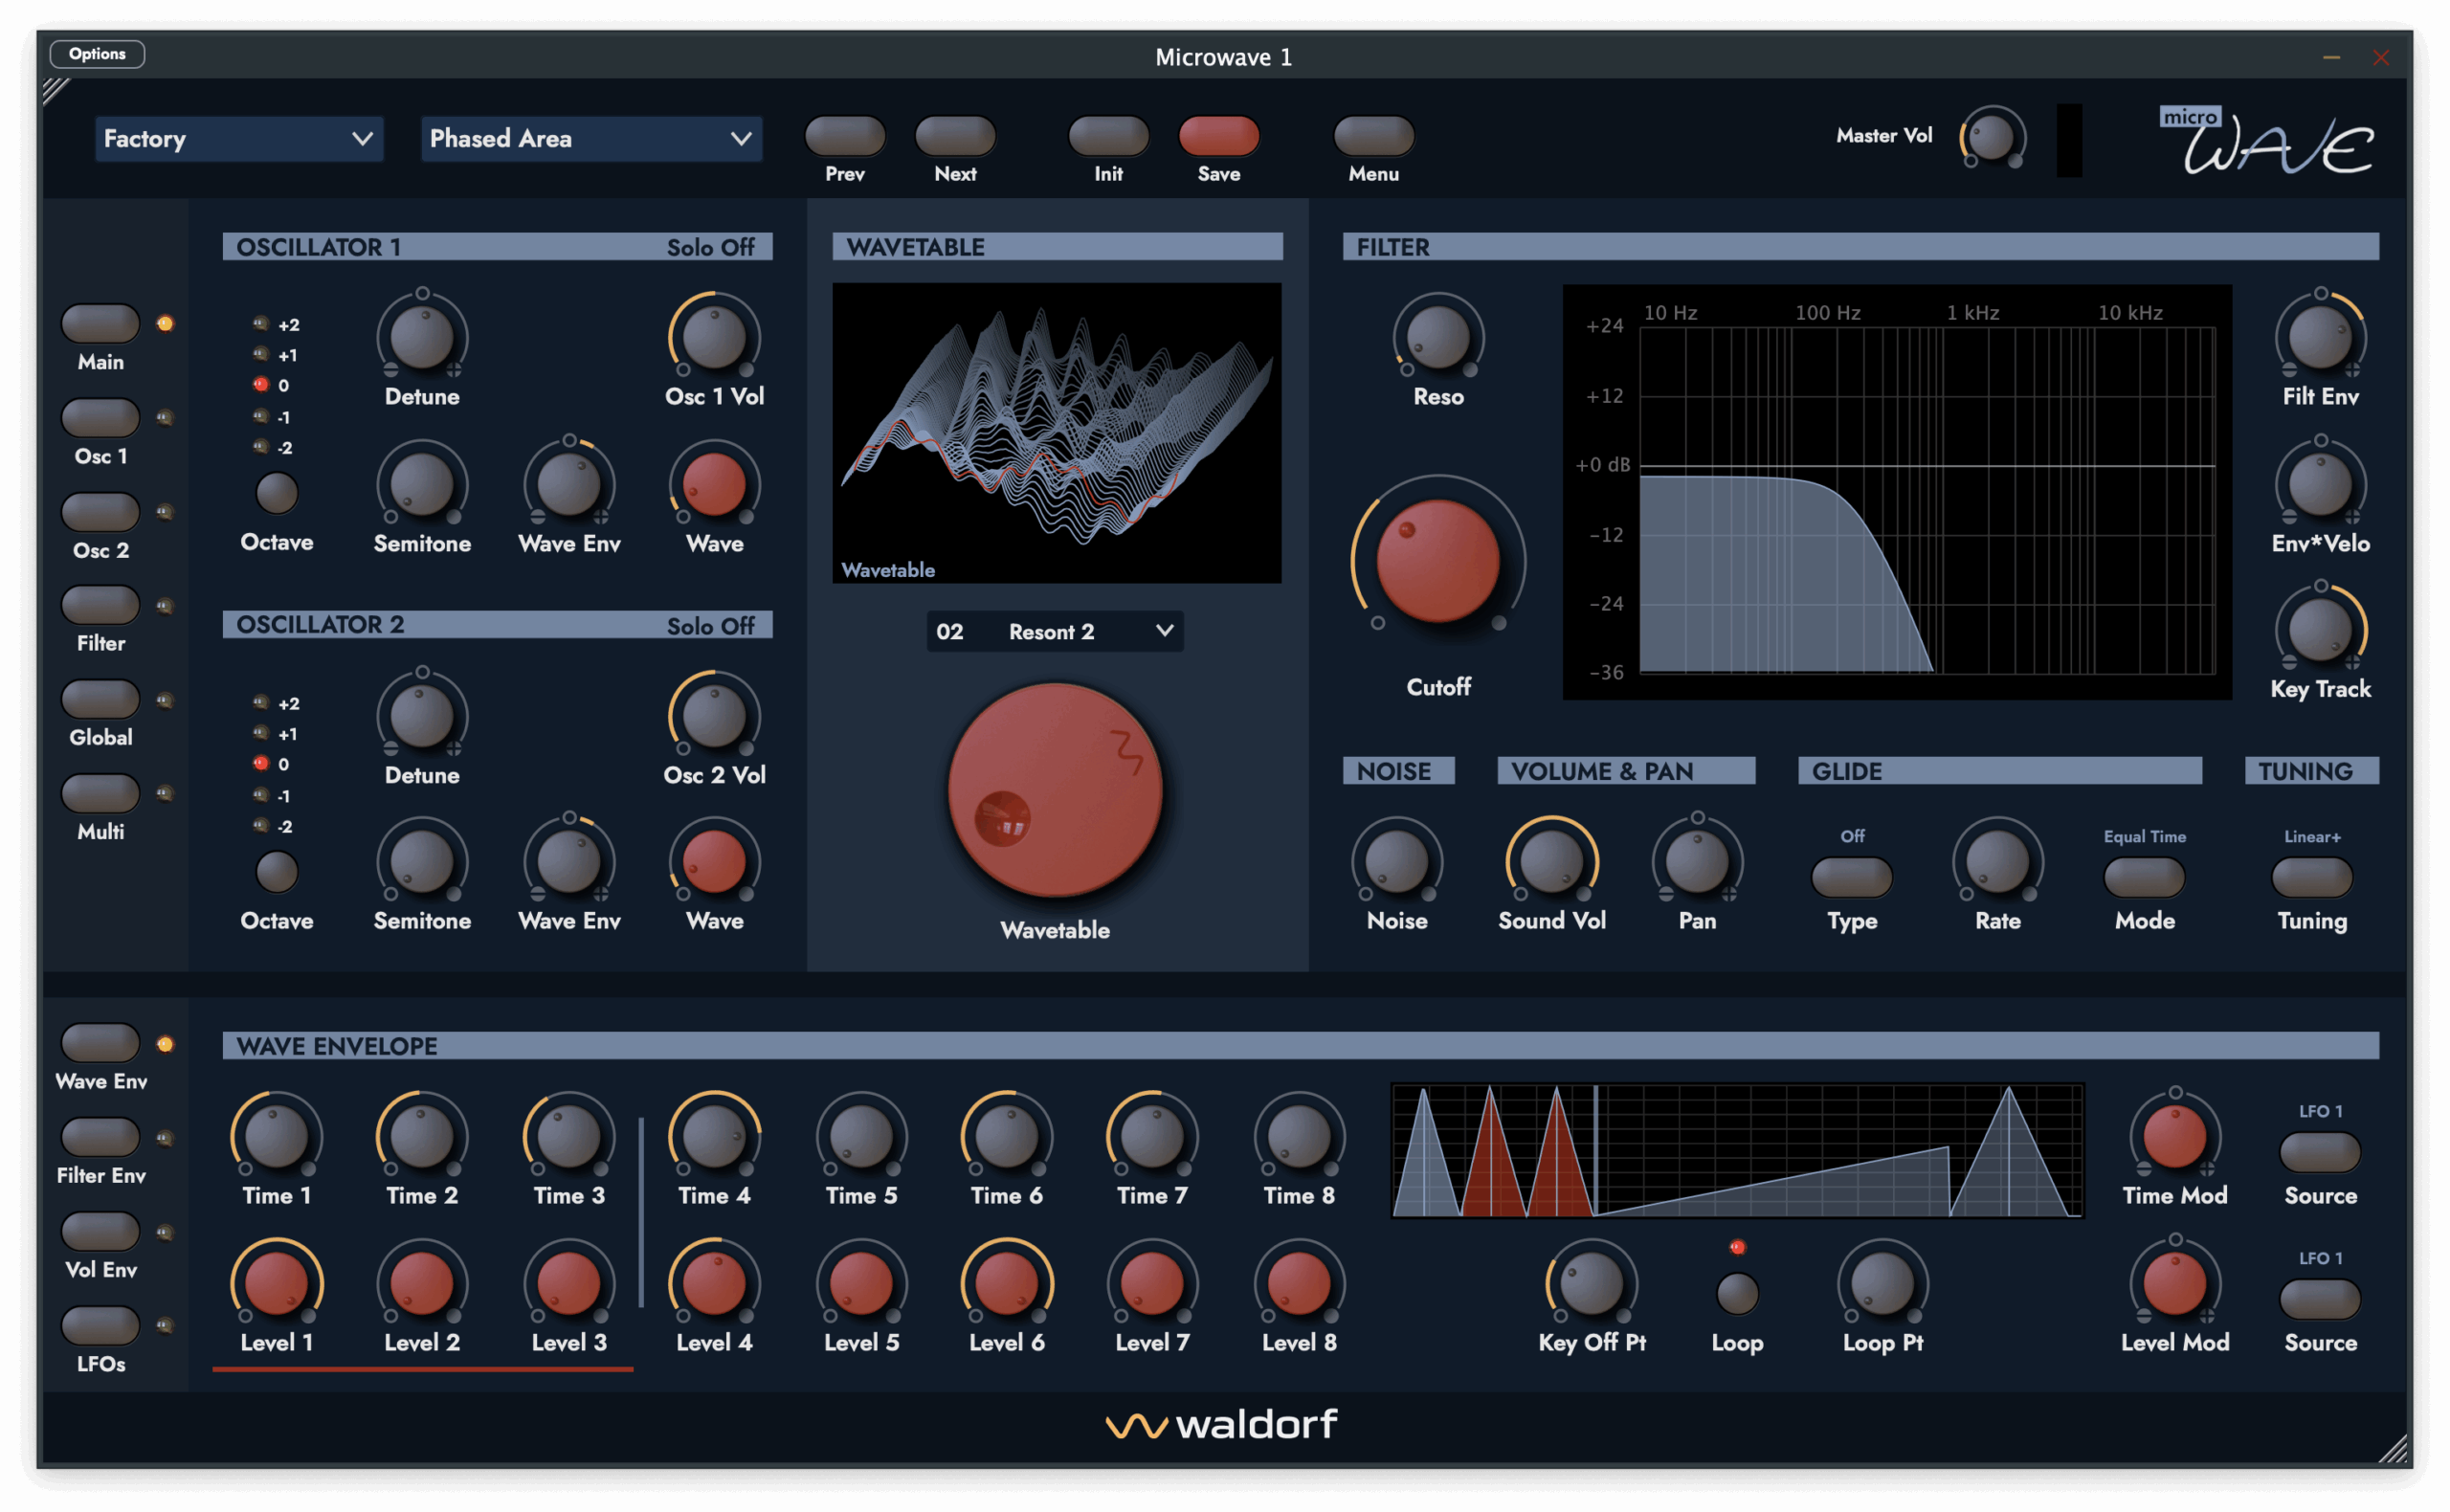
Task: Click the Time Mod knob
Action: (x=2175, y=1137)
